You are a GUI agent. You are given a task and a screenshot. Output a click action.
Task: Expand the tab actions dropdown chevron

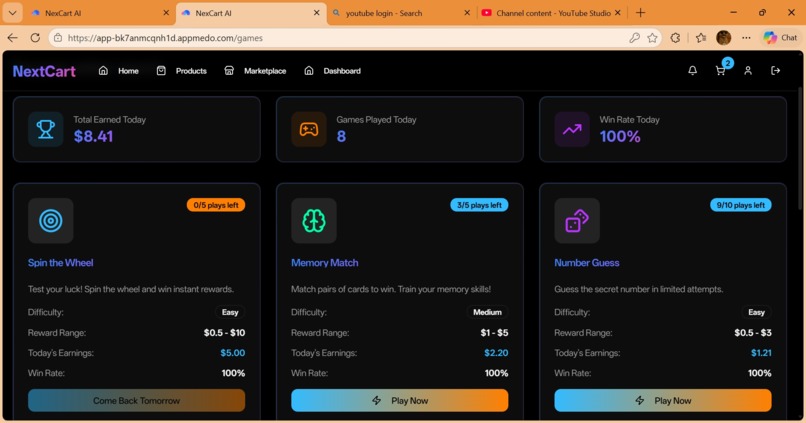point(12,13)
